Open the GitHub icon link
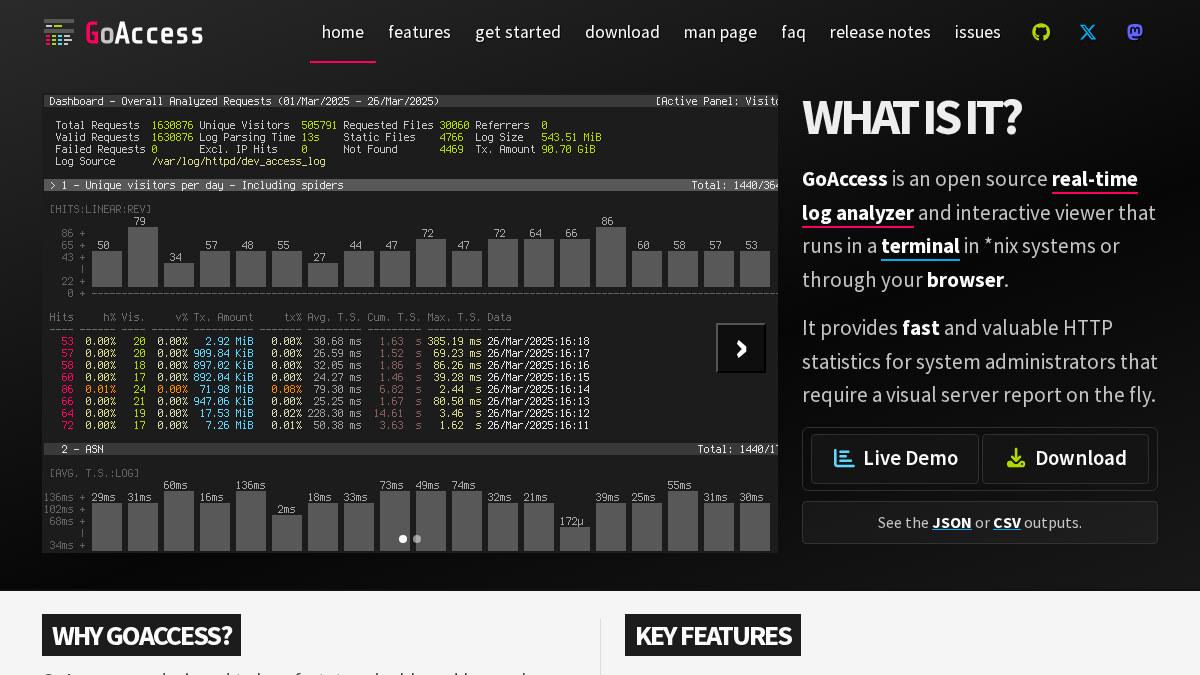1200x675 pixels. [x=1041, y=32]
